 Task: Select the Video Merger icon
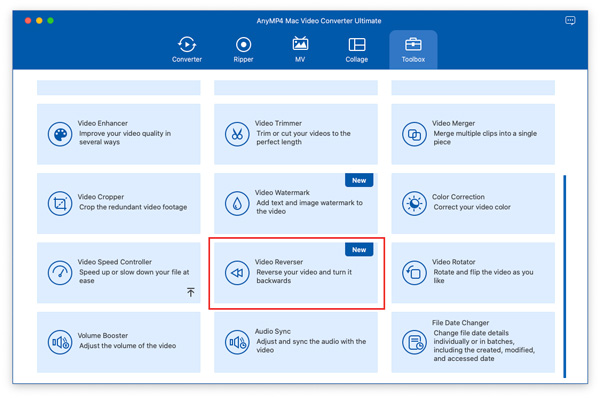414,134
